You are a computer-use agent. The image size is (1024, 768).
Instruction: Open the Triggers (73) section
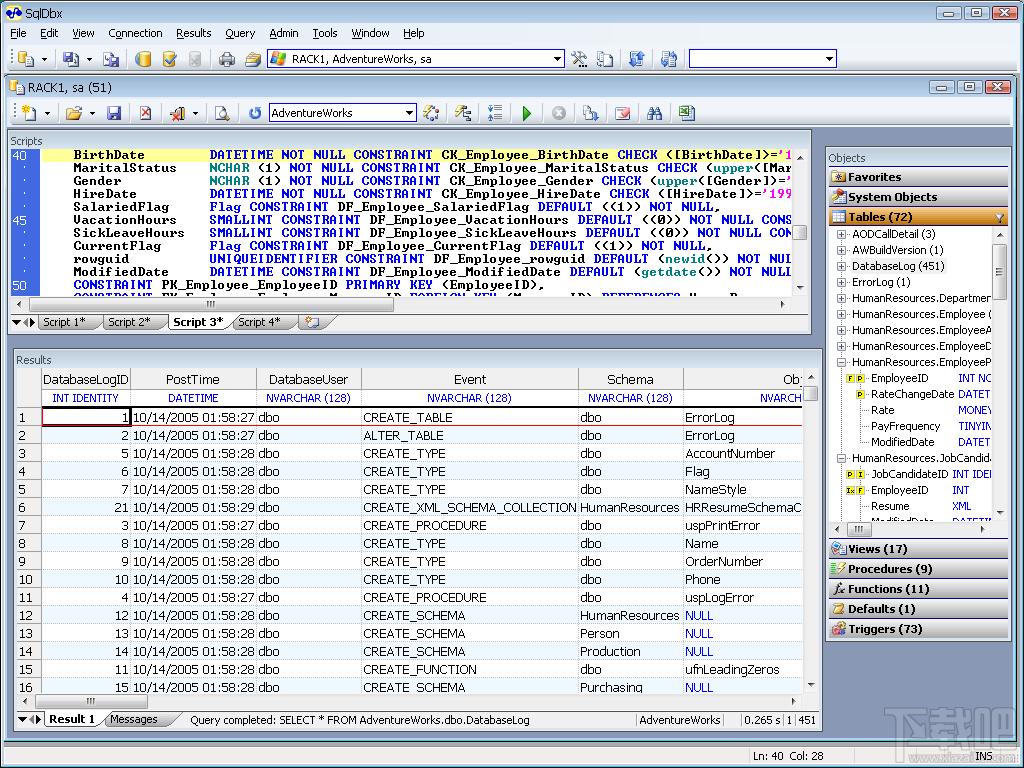(x=919, y=630)
